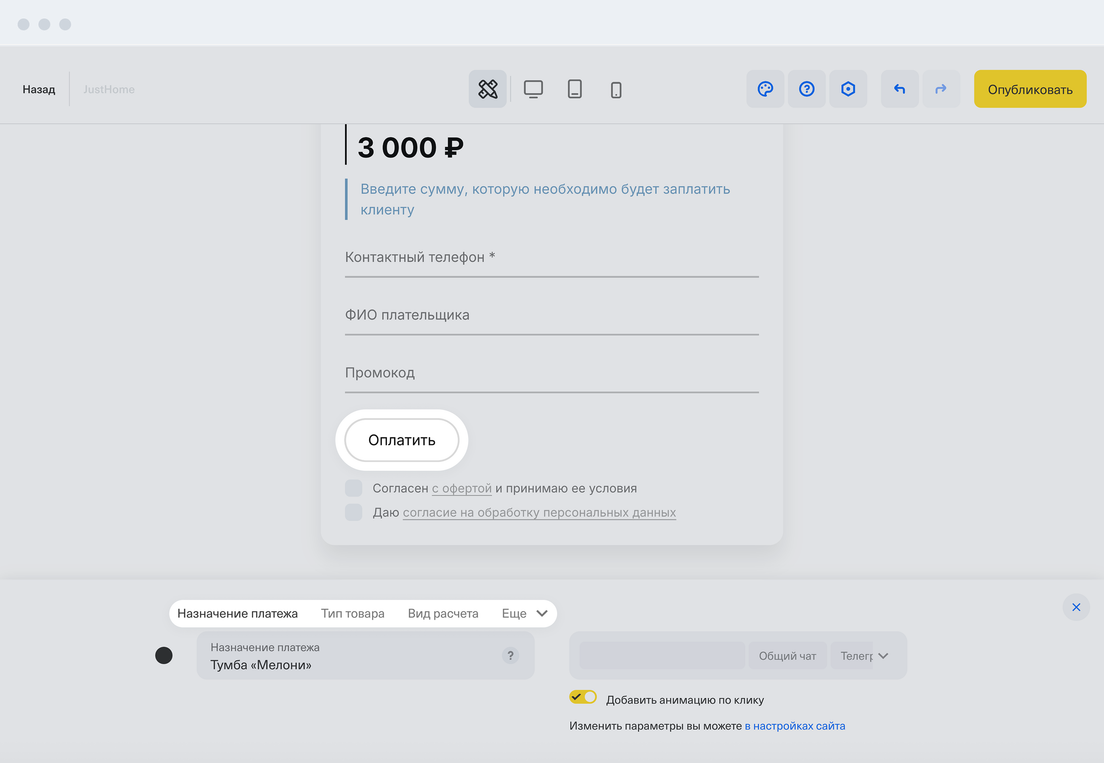
Task: Open the 'в настройках сайта' link
Action: pos(795,726)
